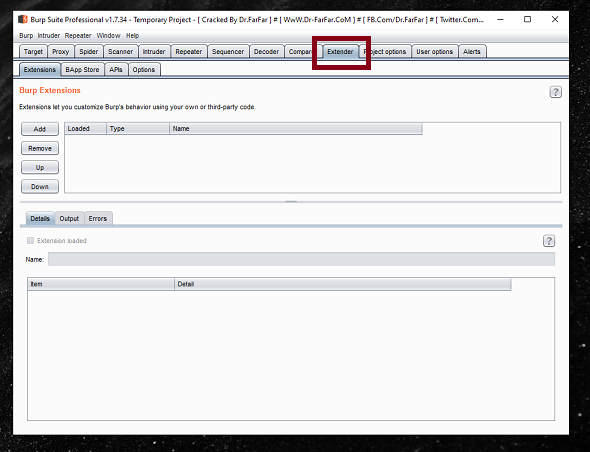Open help icon beside Extension loaded

click(549, 241)
